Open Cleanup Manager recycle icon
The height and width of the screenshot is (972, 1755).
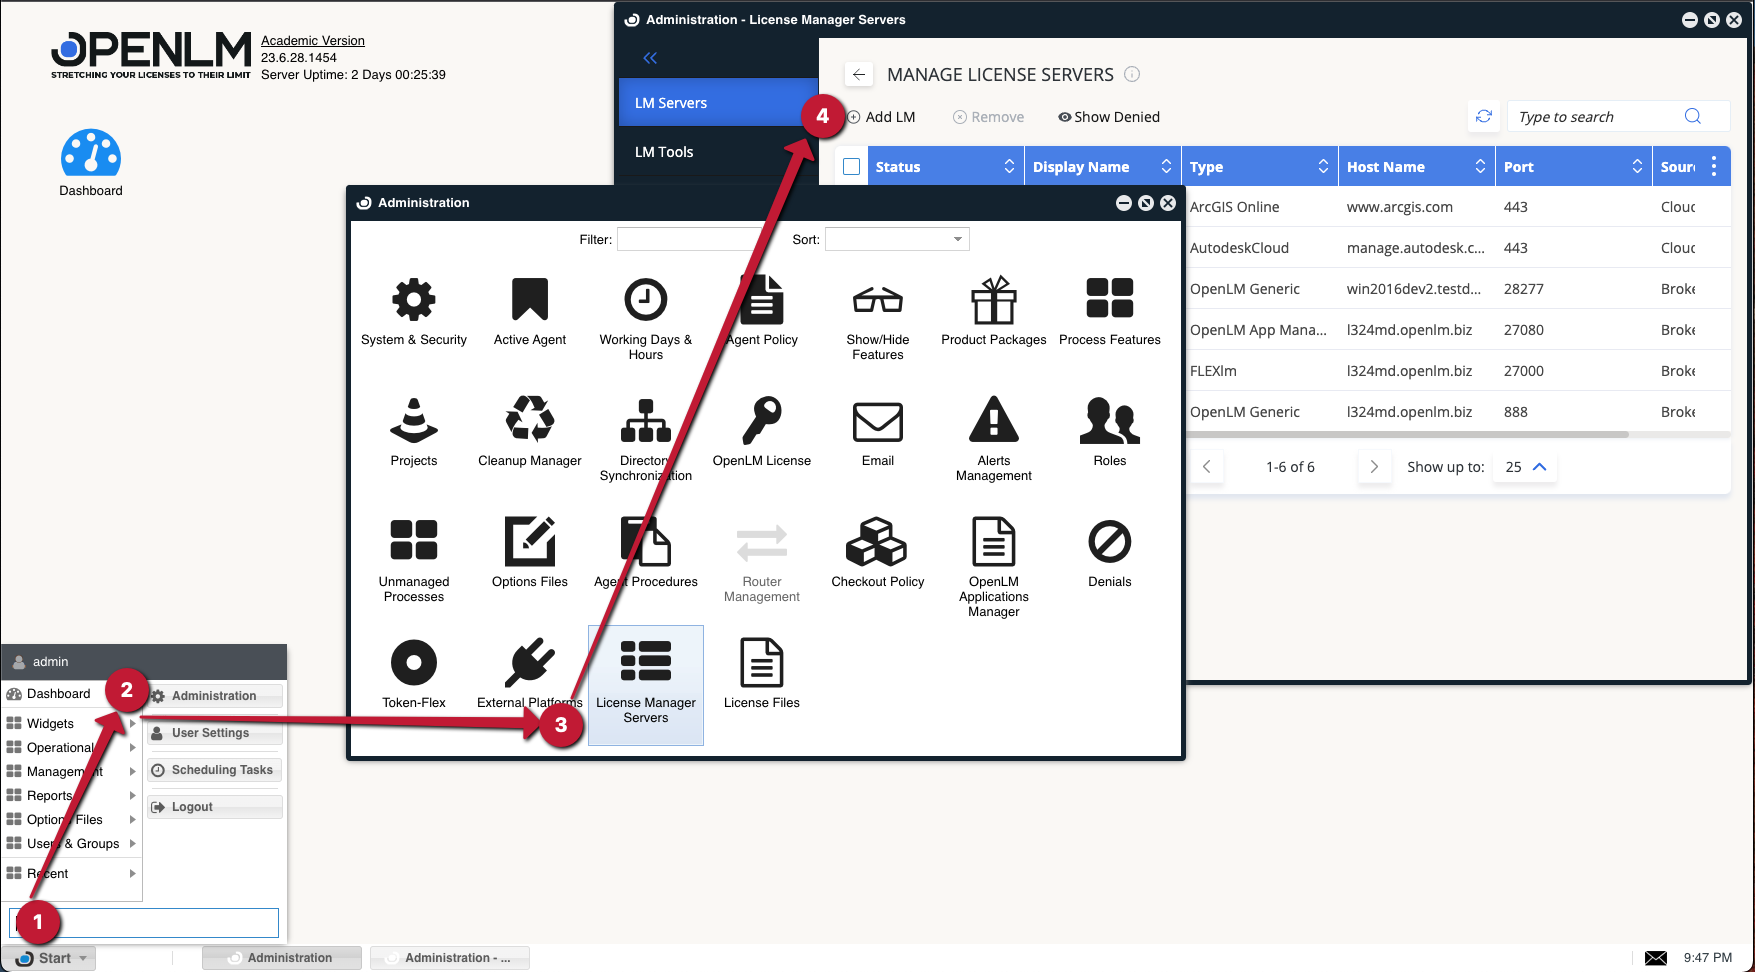(529, 420)
